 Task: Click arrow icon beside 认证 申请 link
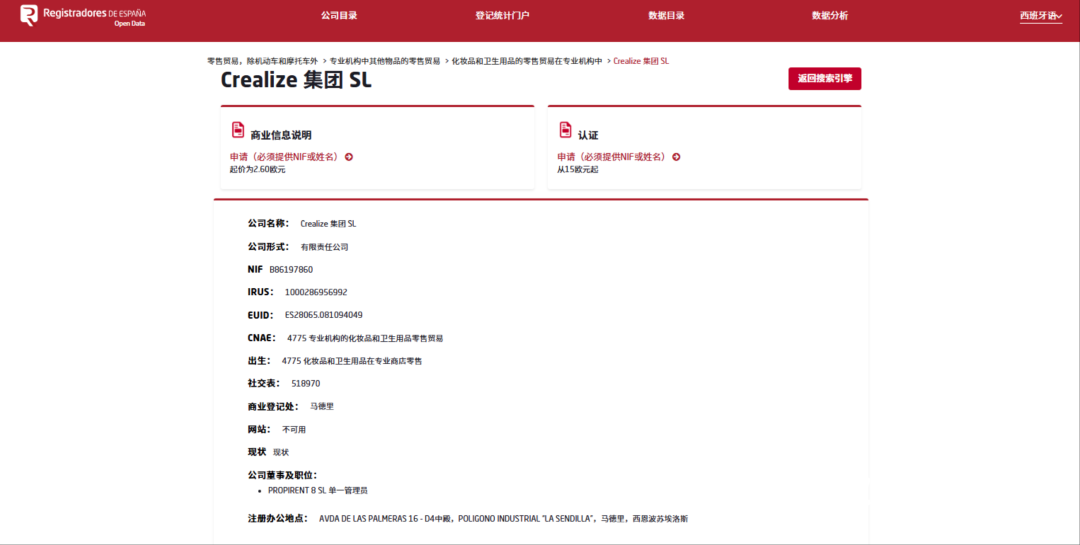click(x=676, y=157)
